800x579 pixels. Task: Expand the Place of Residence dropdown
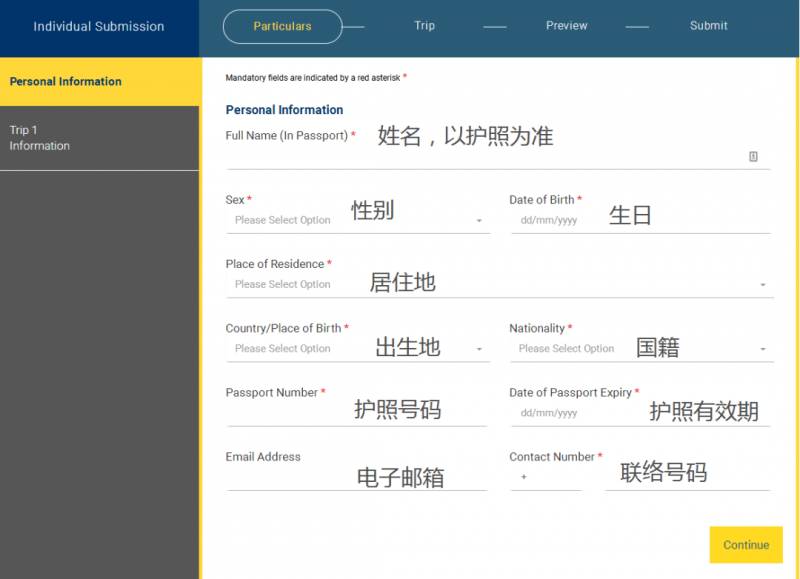(x=498, y=285)
